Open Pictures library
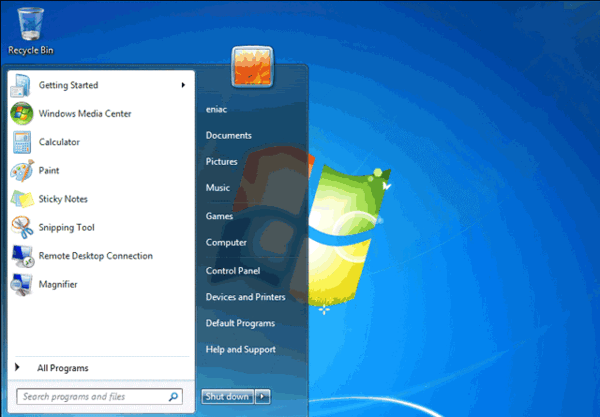Screen dimensions: 600x417 222,161
